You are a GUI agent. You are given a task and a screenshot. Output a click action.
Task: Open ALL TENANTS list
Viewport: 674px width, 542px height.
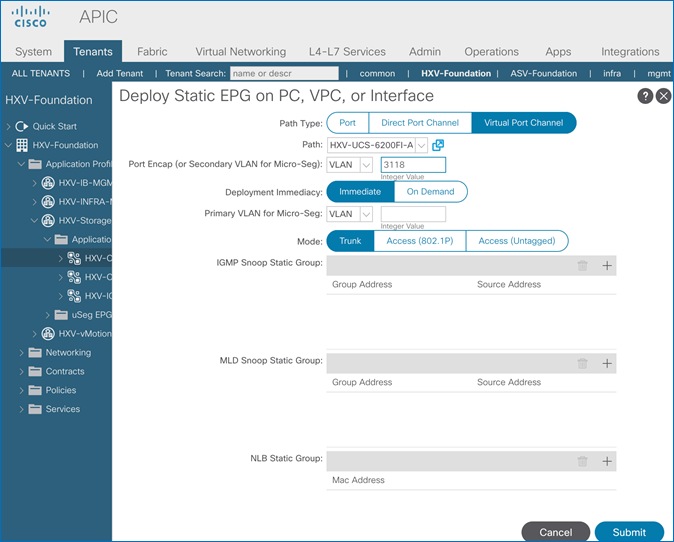tap(40, 73)
